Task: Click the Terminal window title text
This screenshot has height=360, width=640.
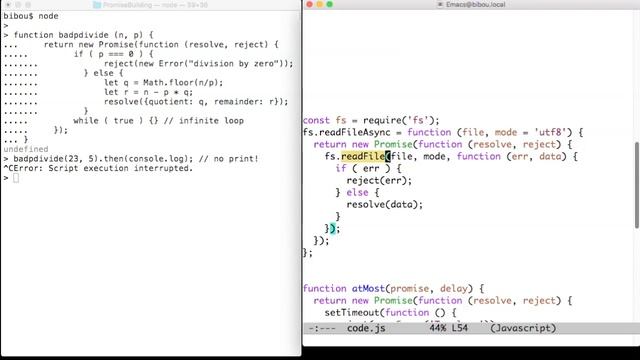Action: click(155, 5)
